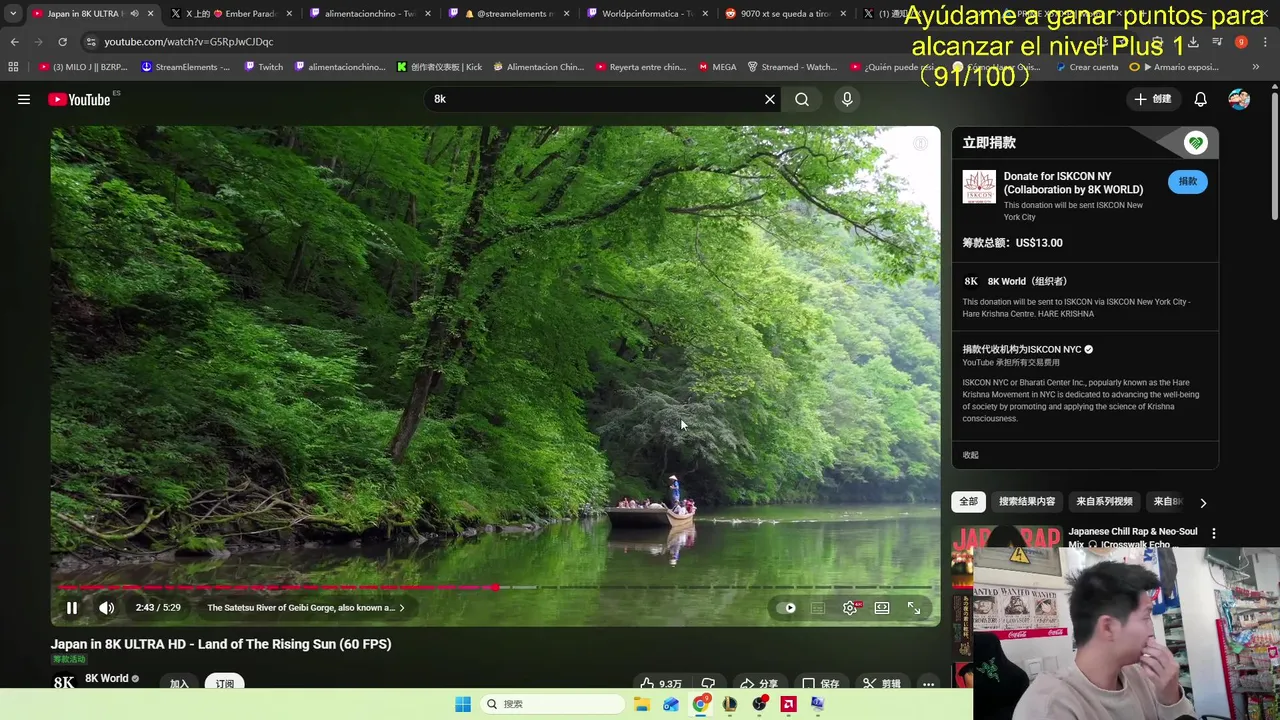
Task: Open the Windows Start menu
Action: [x=463, y=704]
